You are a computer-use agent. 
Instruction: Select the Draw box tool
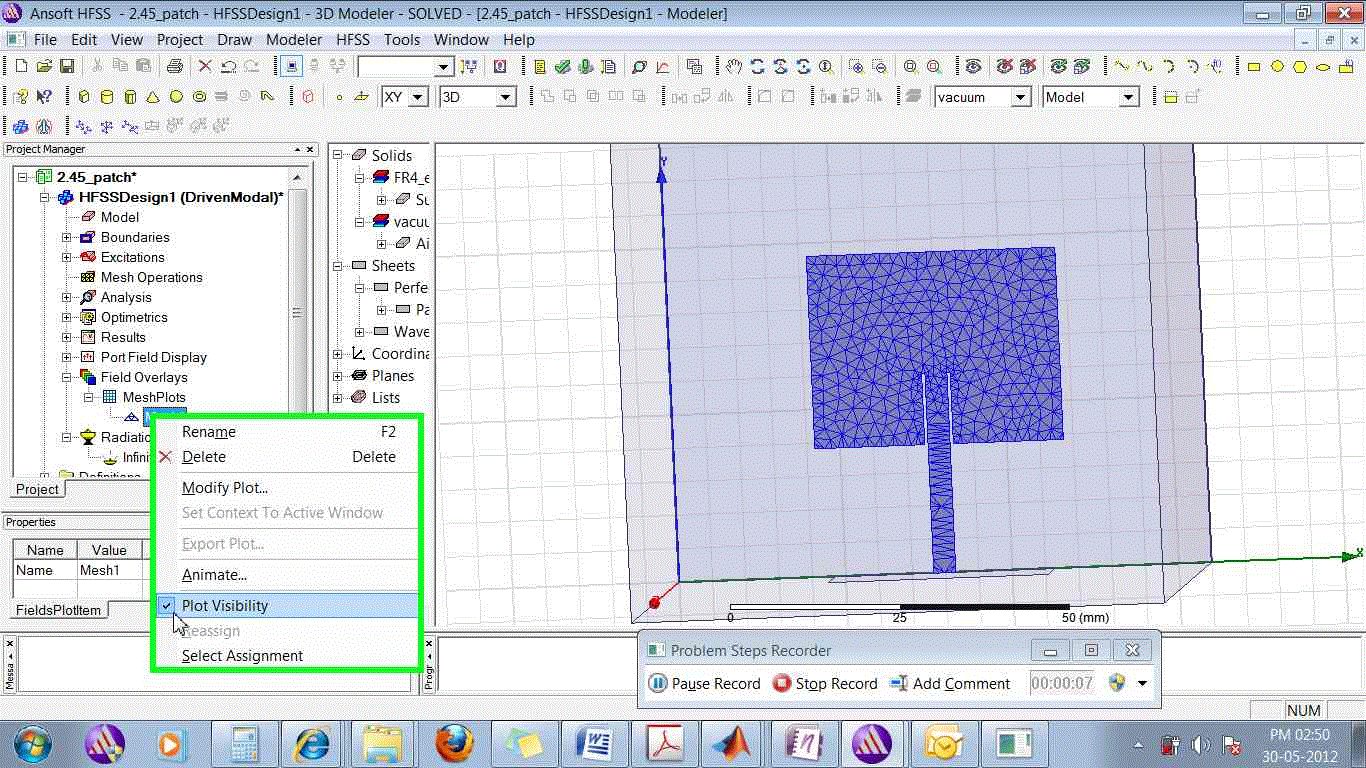coord(83,97)
